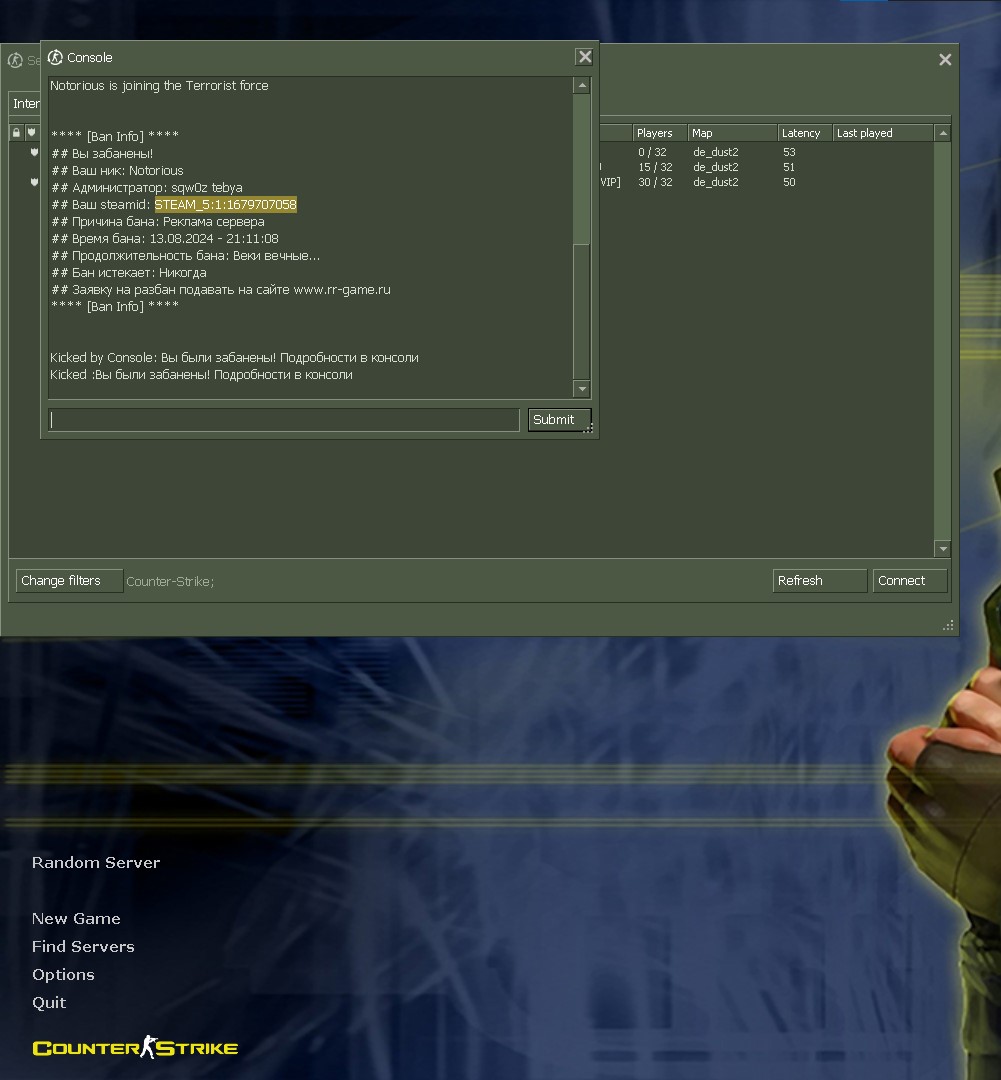Sort servers by Latency column

[805, 133]
